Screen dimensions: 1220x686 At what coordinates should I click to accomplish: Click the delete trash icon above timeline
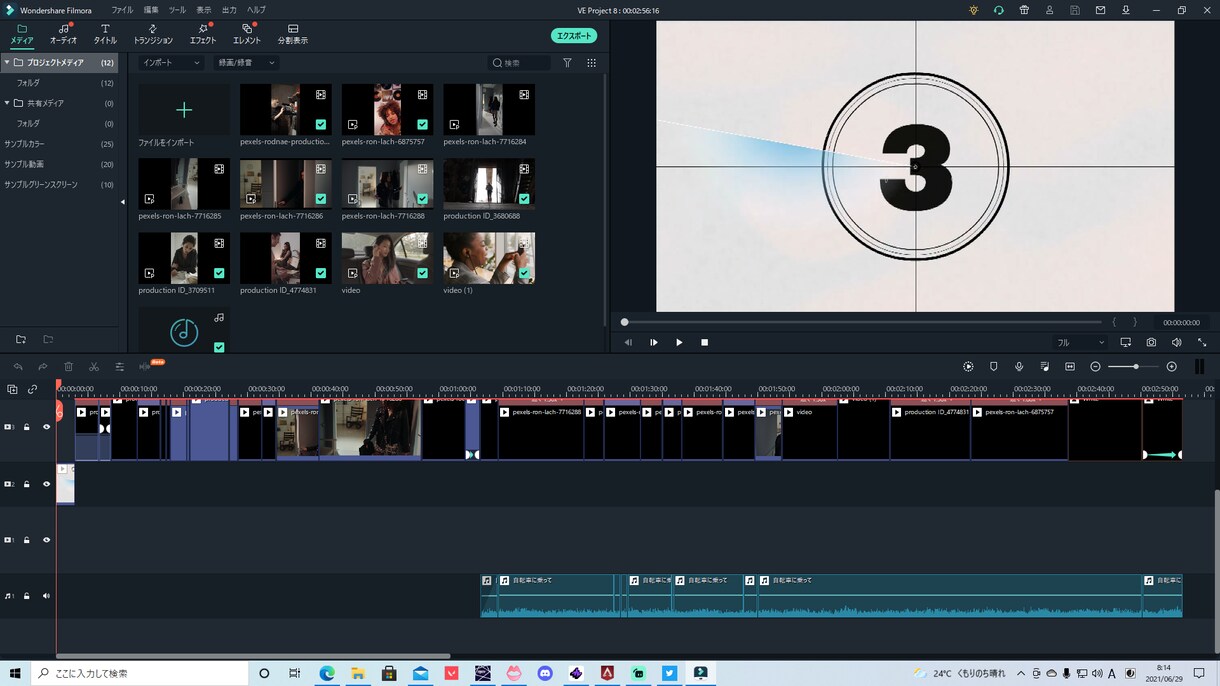pyautogui.click(x=68, y=367)
